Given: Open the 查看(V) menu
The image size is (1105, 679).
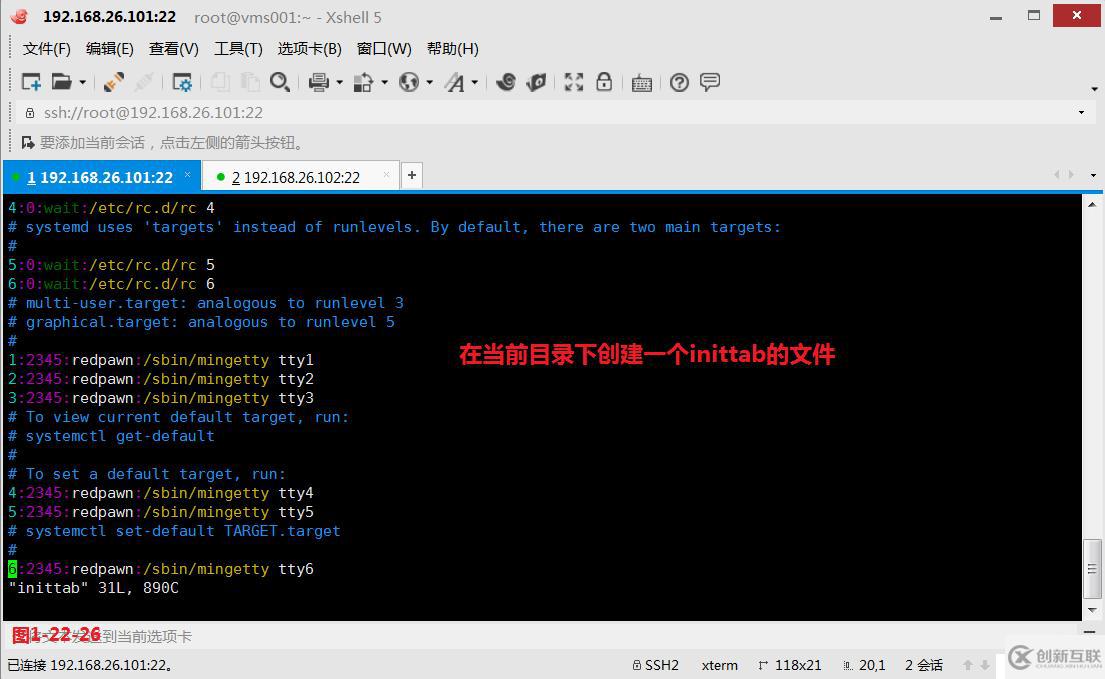Looking at the screenshot, I should pos(173,49).
